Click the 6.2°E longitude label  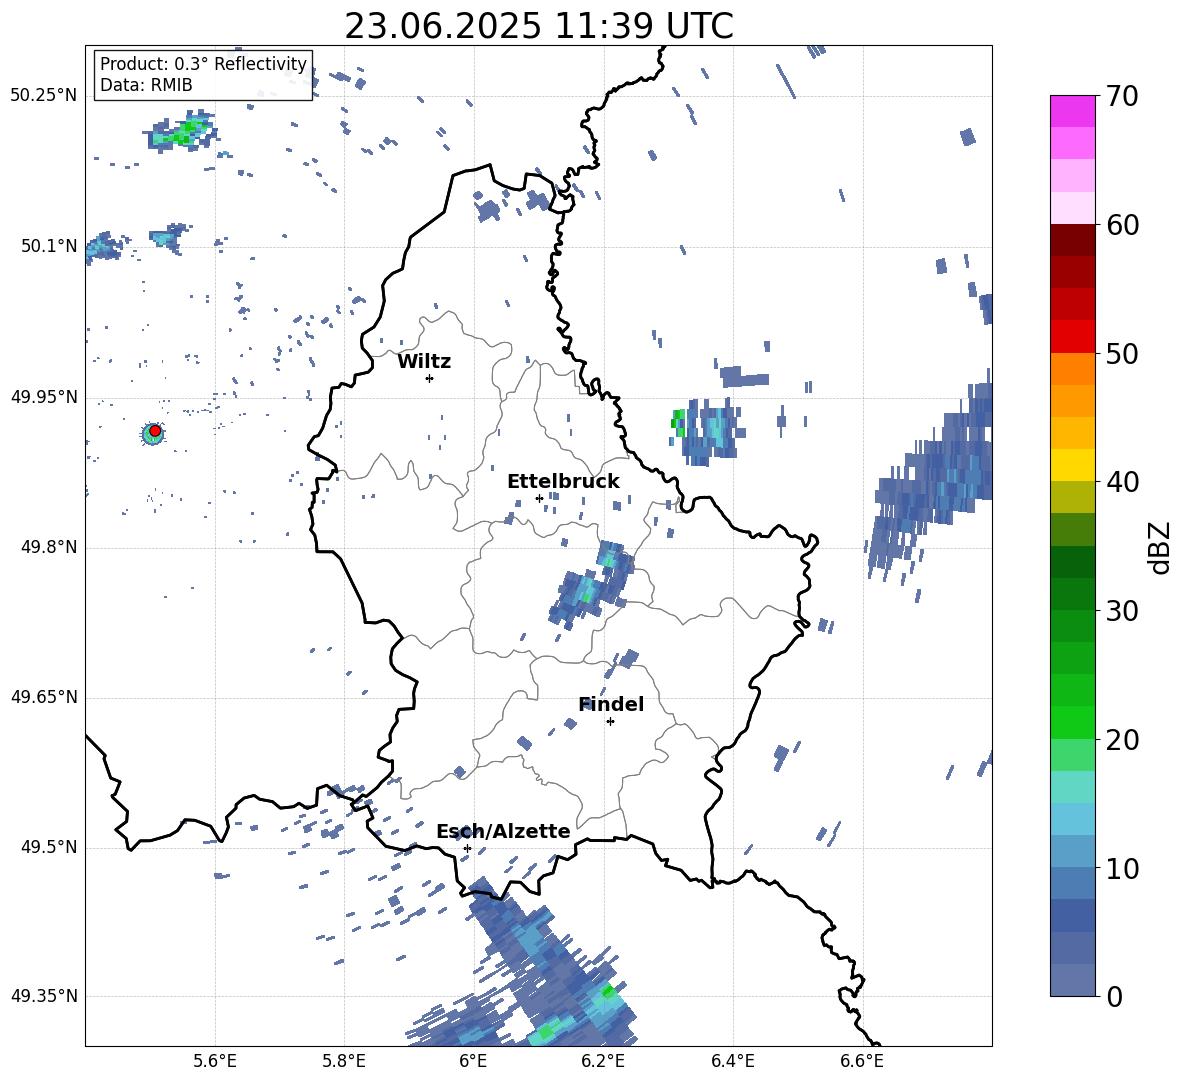603,1061
